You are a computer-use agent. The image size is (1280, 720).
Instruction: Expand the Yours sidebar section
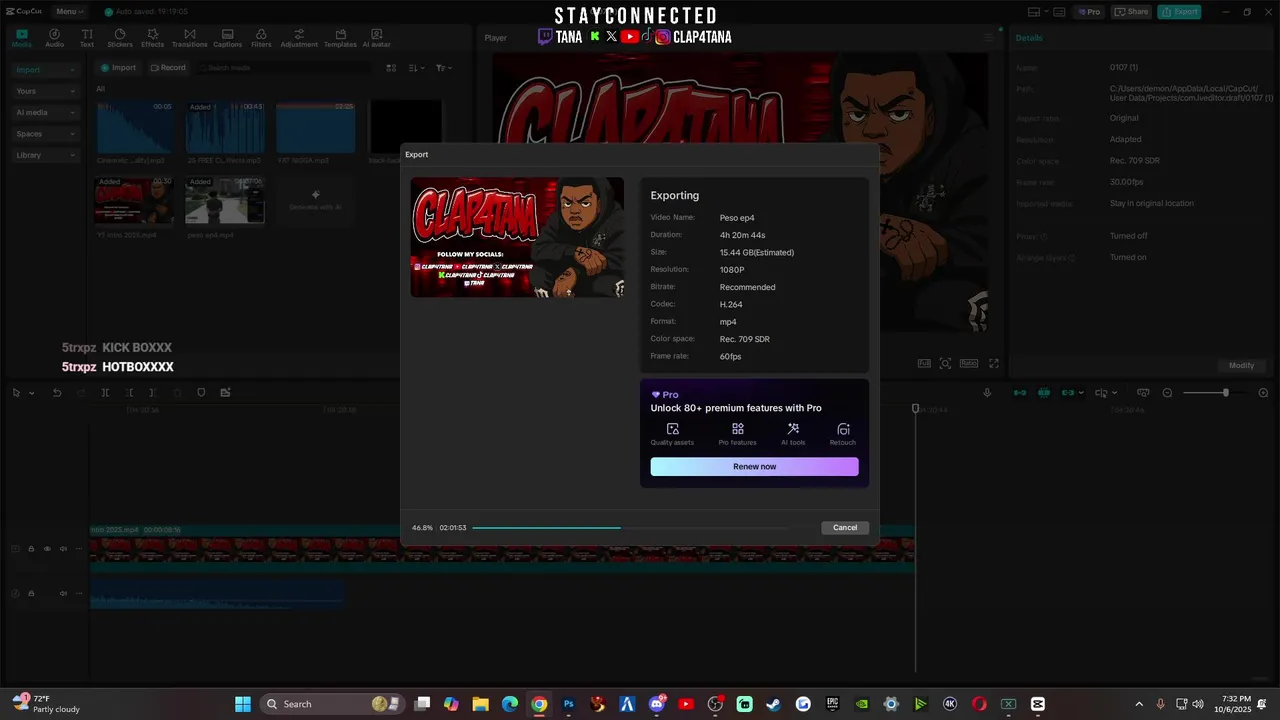pos(45,91)
